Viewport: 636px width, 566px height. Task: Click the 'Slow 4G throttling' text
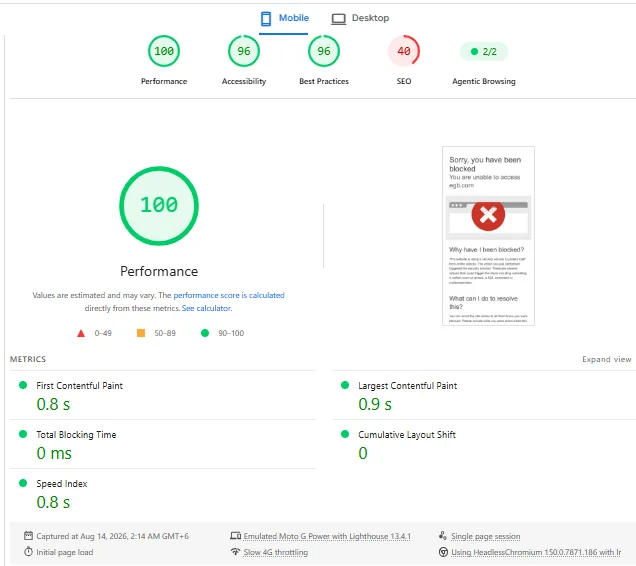tap(276, 552)
